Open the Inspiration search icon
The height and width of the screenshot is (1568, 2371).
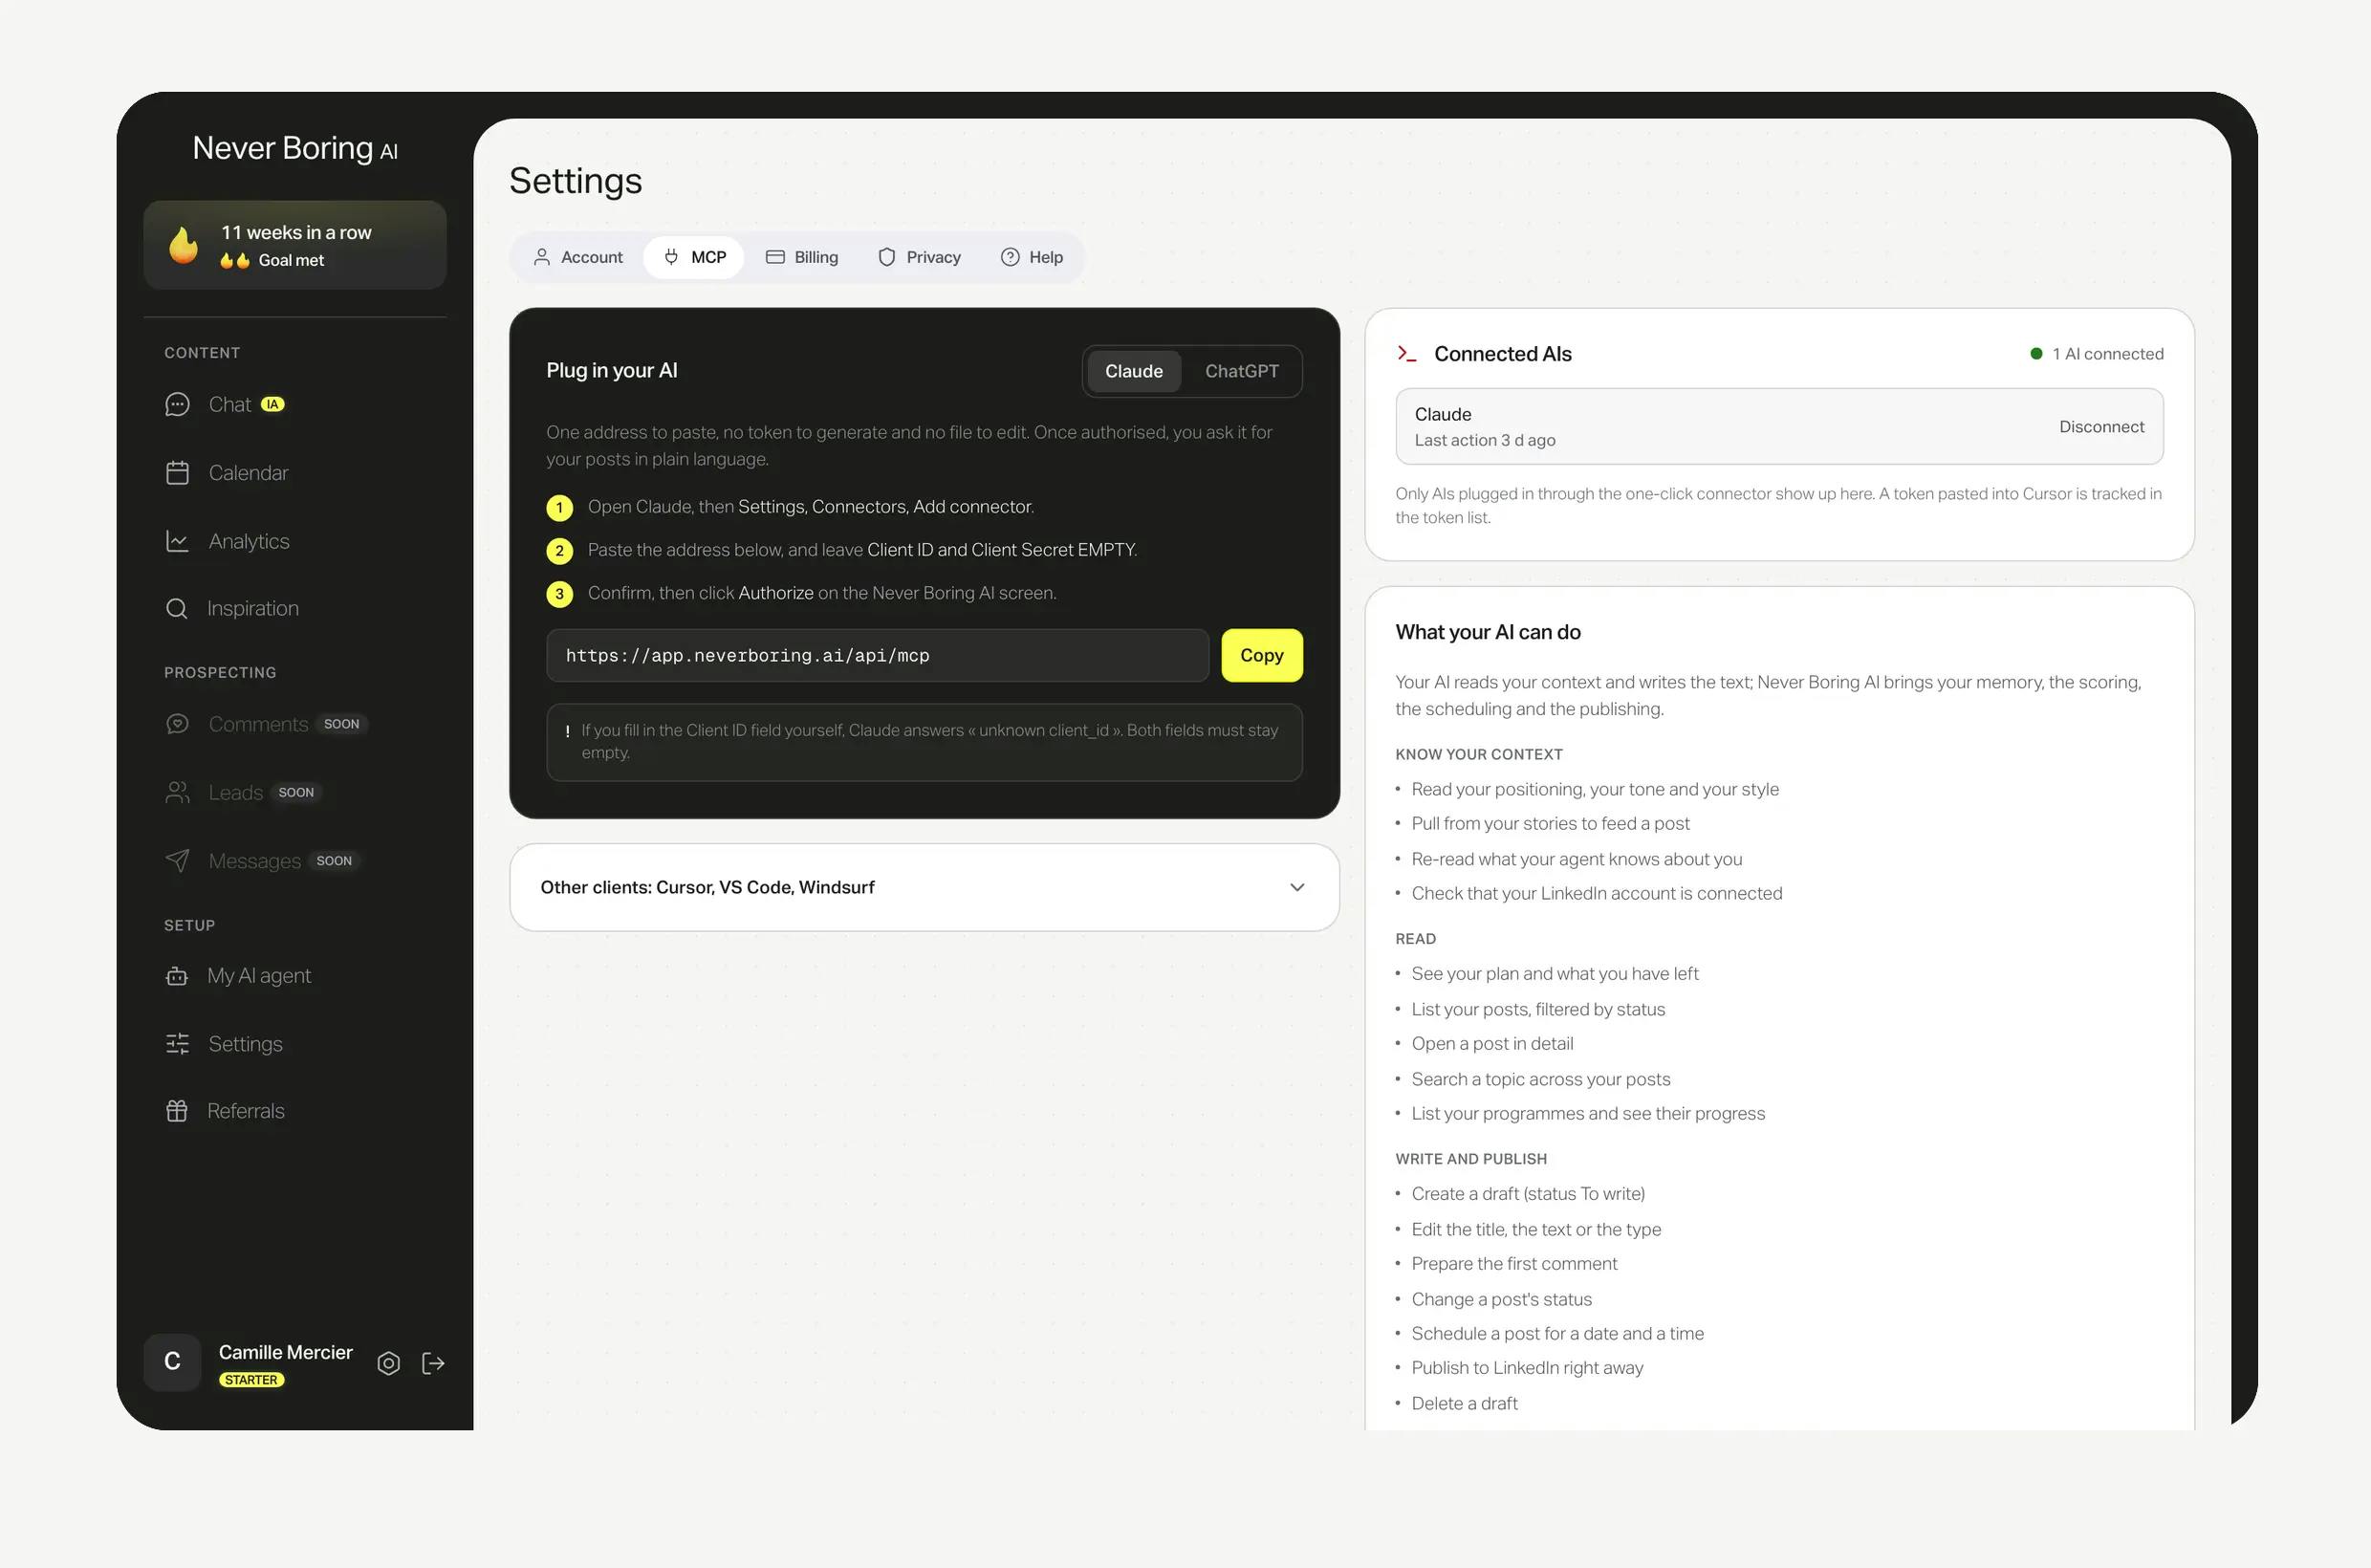click(x=176, y=608)
